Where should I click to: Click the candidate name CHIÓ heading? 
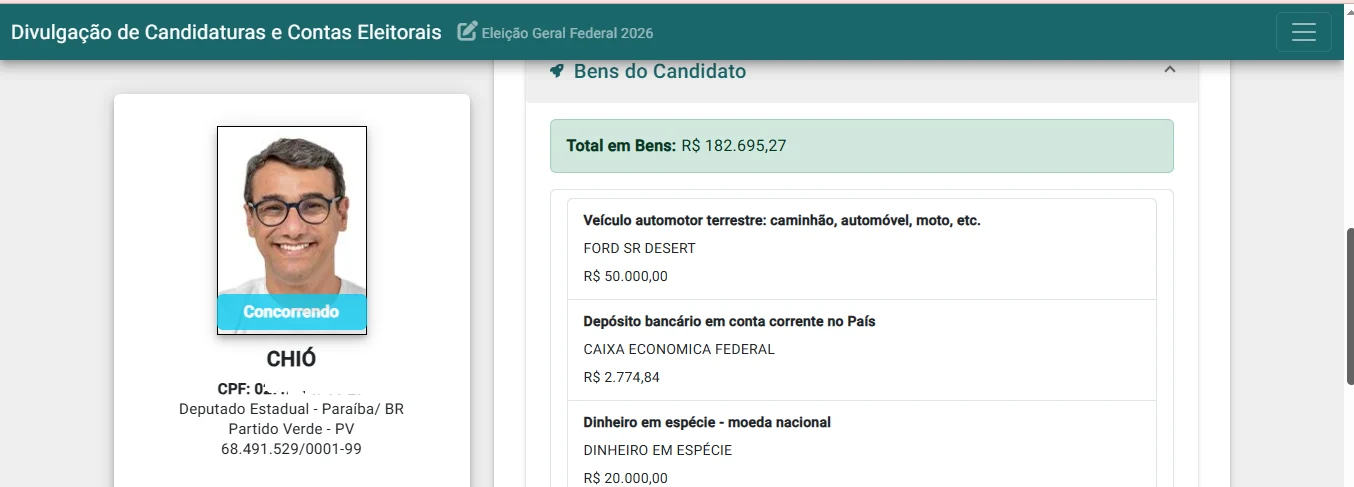pyautogui.click(x=291, y=359)
